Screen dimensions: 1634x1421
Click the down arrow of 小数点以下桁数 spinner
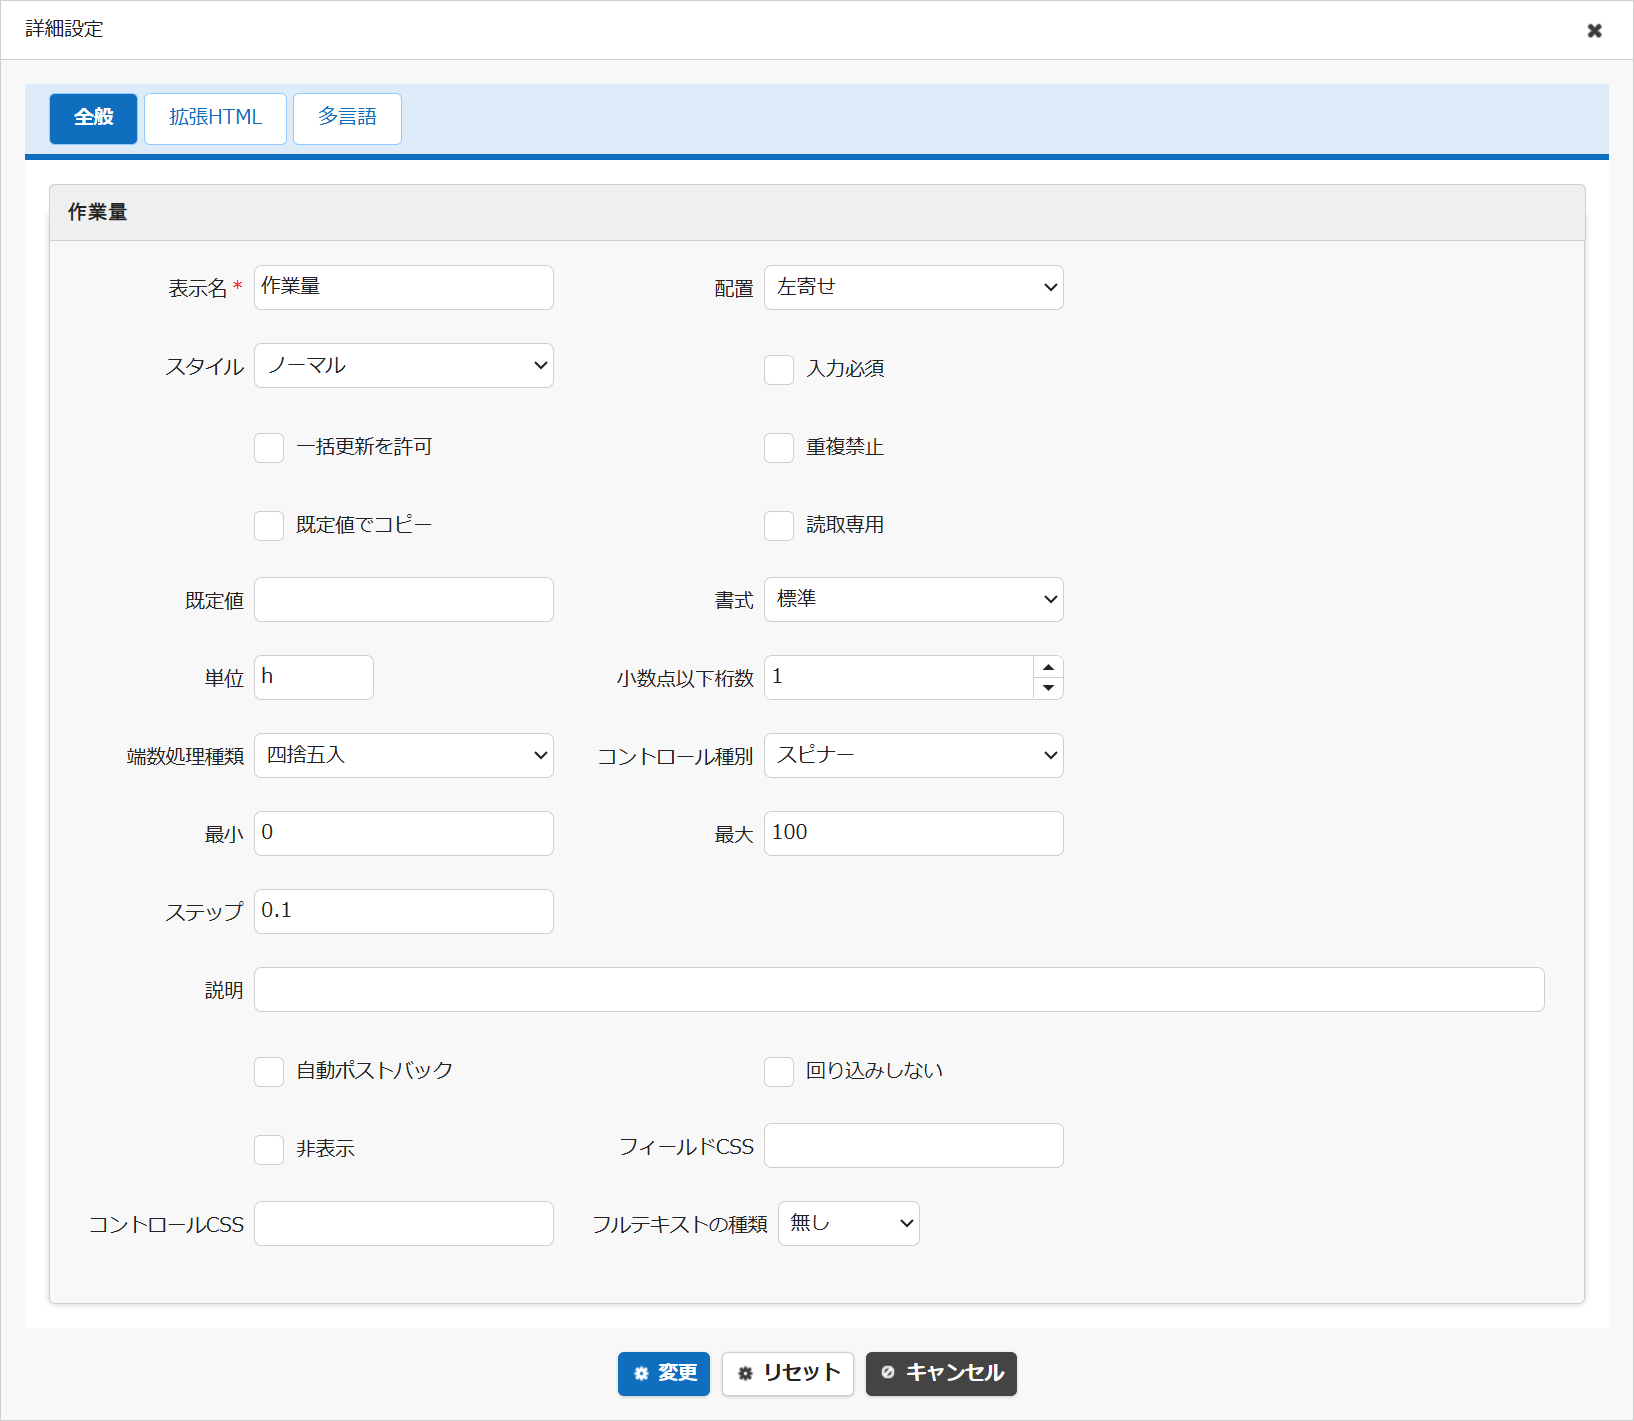[x=1048, y=688]
